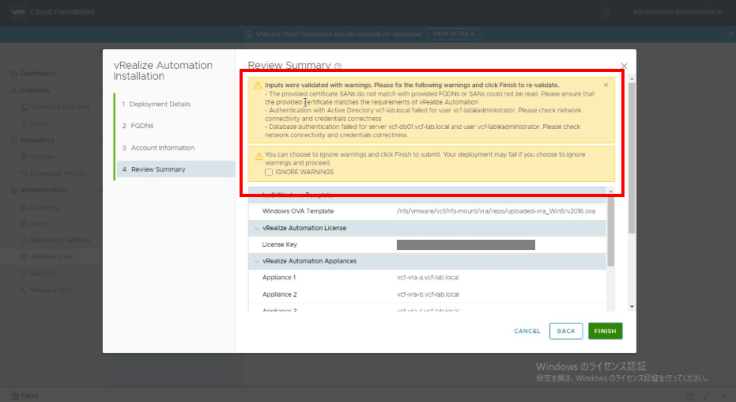
Task: Open Hosts in the sidebar
Action: (x=38, y=124)
